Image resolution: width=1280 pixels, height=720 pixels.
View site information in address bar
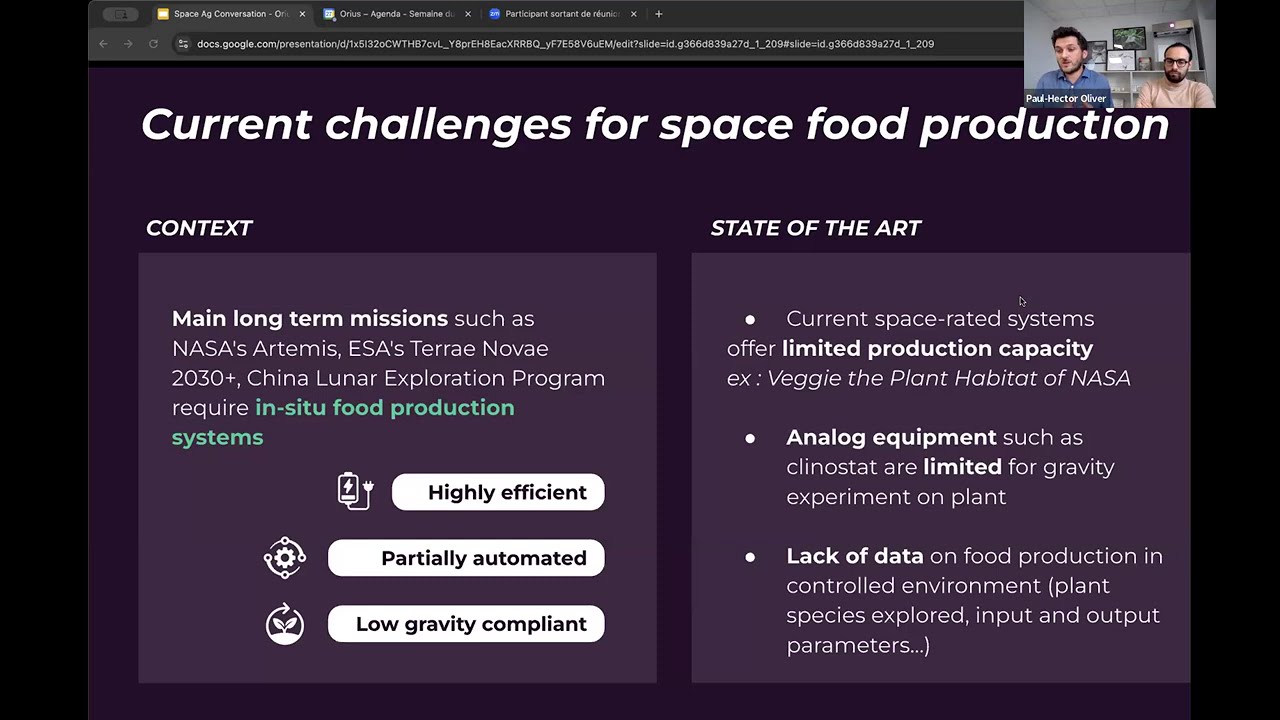pyautogui.click(x=182, y=44)
